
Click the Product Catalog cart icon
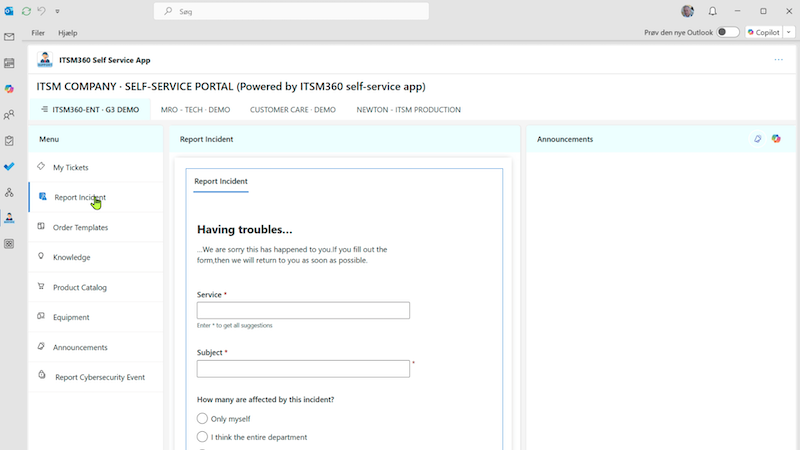pos(41,286)
